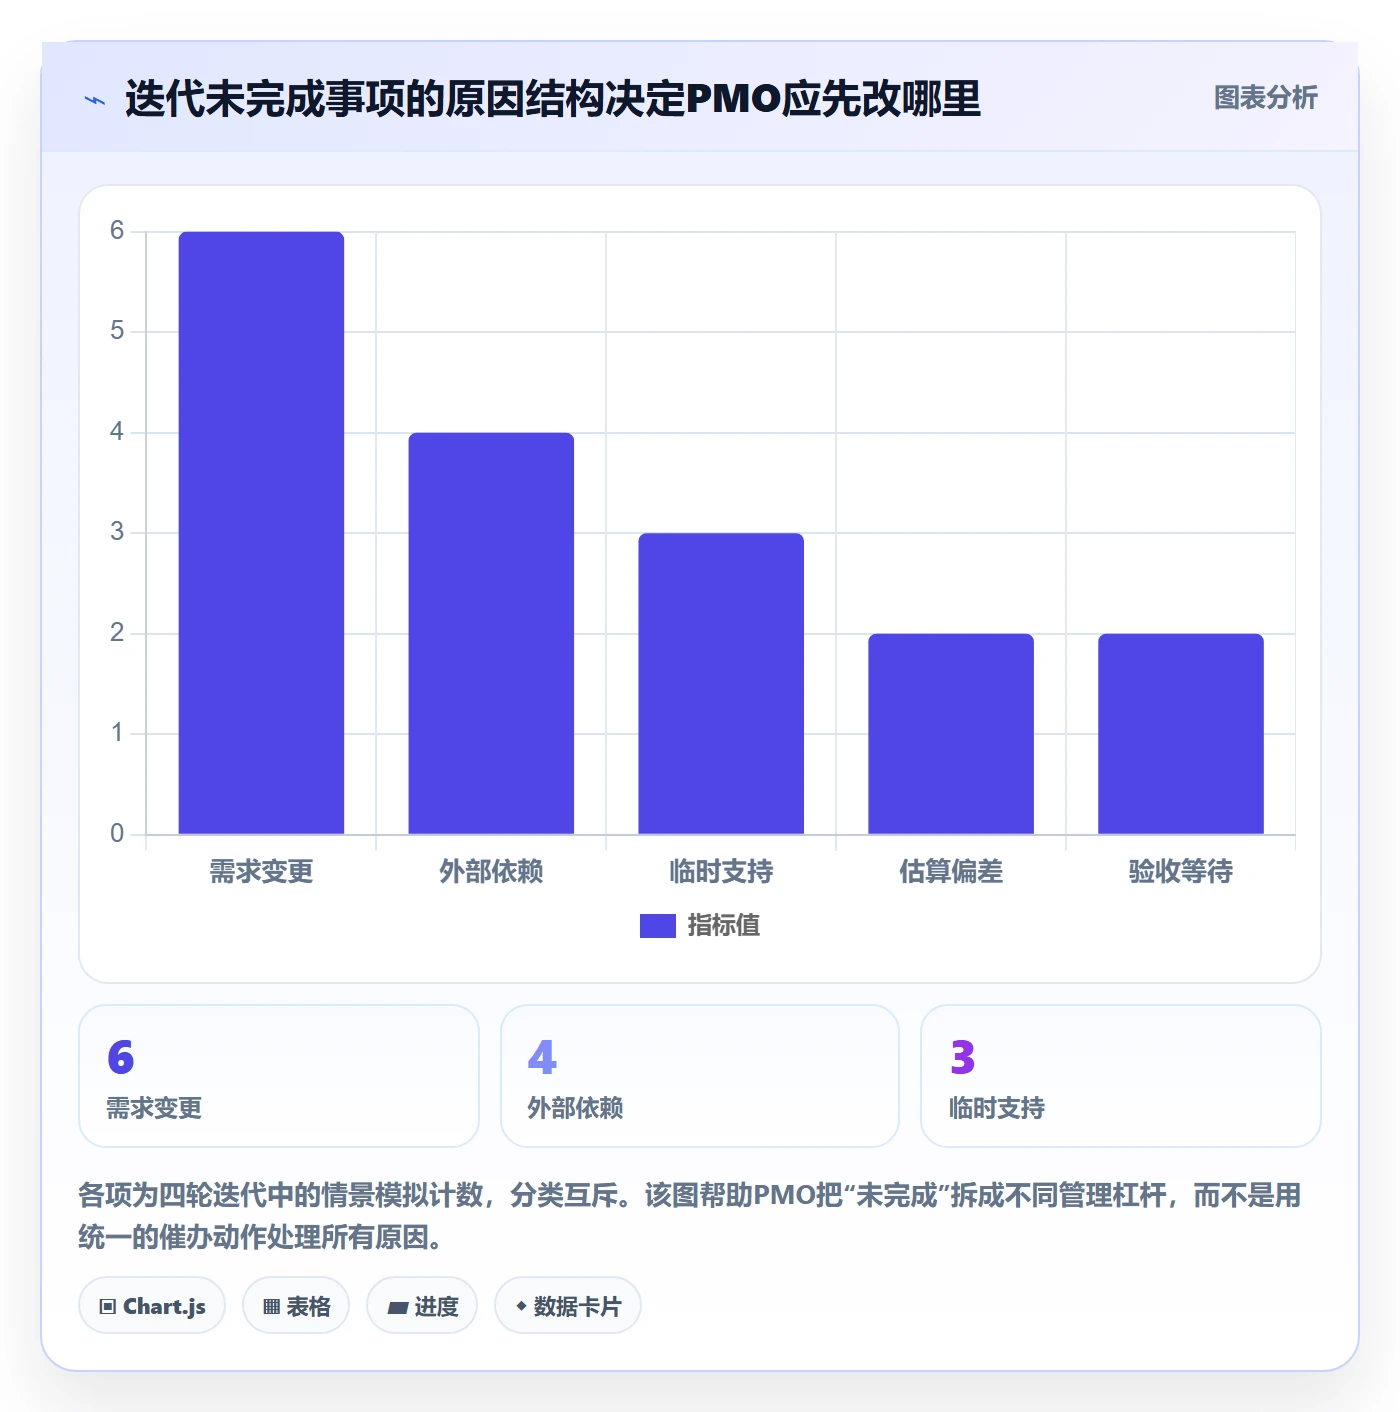Click the square icon in the Chart.js chip
This screenshot has width=1400, height=1412.
108,1307
